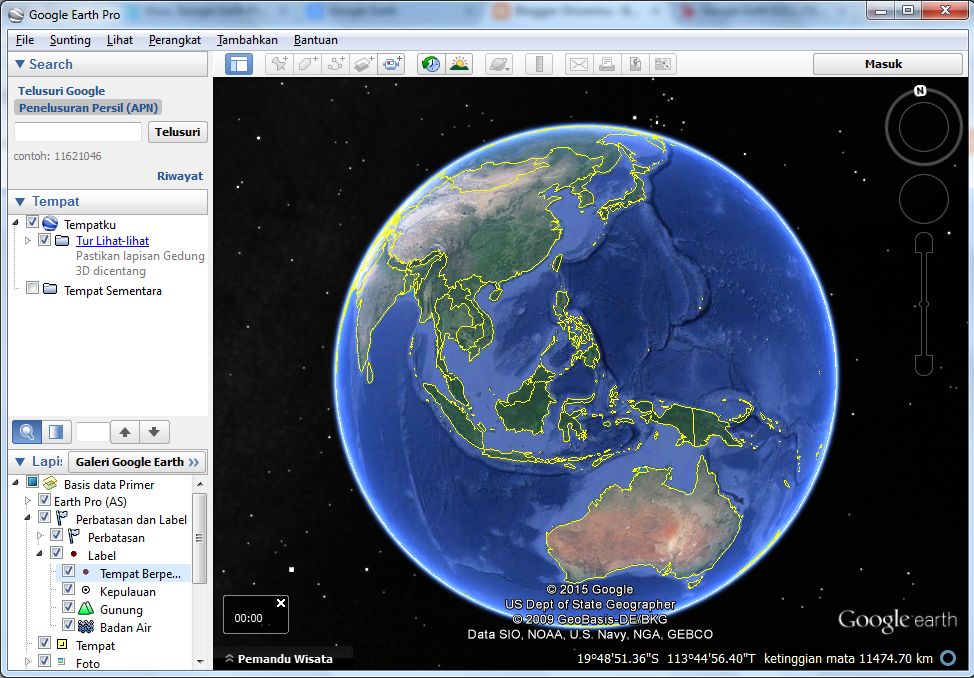
Task: Click the Badan Air water icon
Action: [x=86, y=627]
